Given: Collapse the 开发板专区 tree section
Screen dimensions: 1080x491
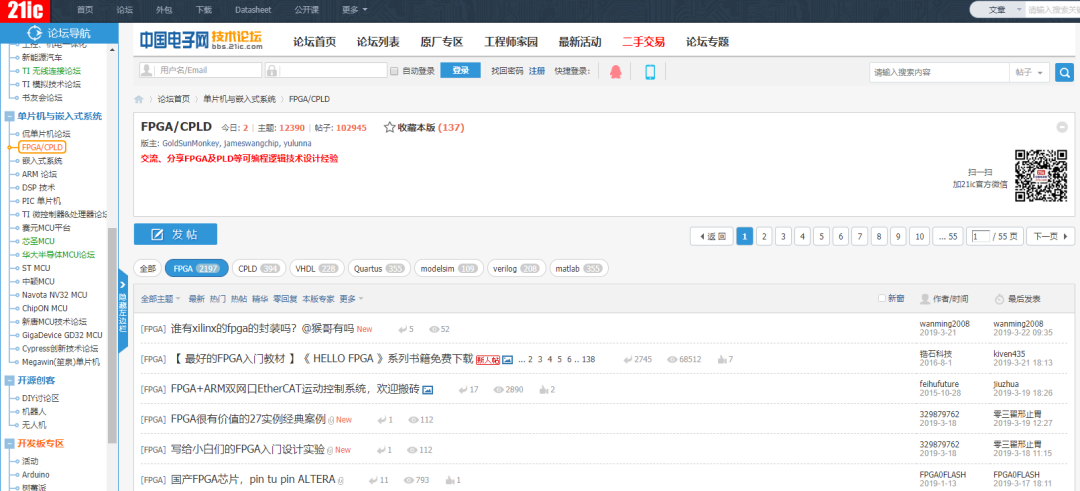Looking at the screenshot, I should pos(10,443).
